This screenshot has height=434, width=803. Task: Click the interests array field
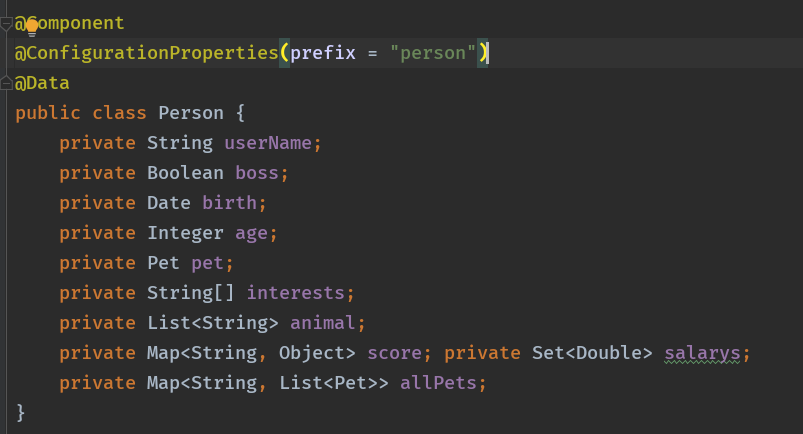point(295,292)
